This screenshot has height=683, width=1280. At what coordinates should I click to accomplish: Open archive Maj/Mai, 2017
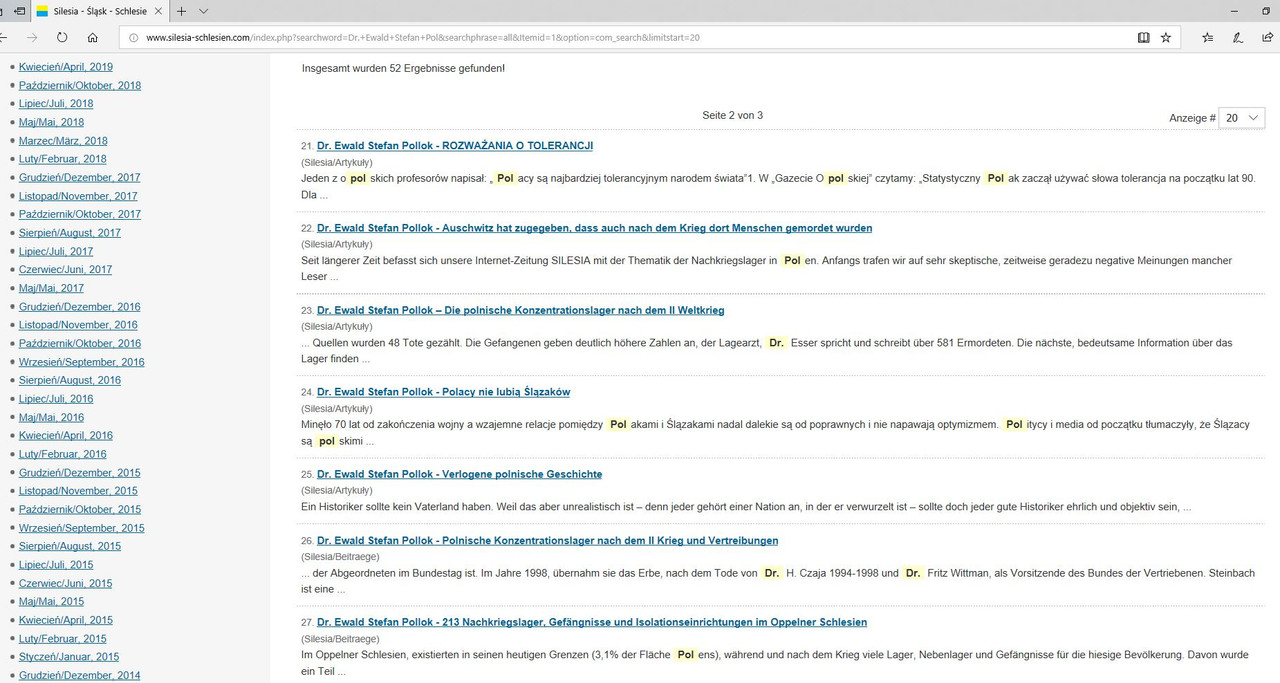(51, 289)
